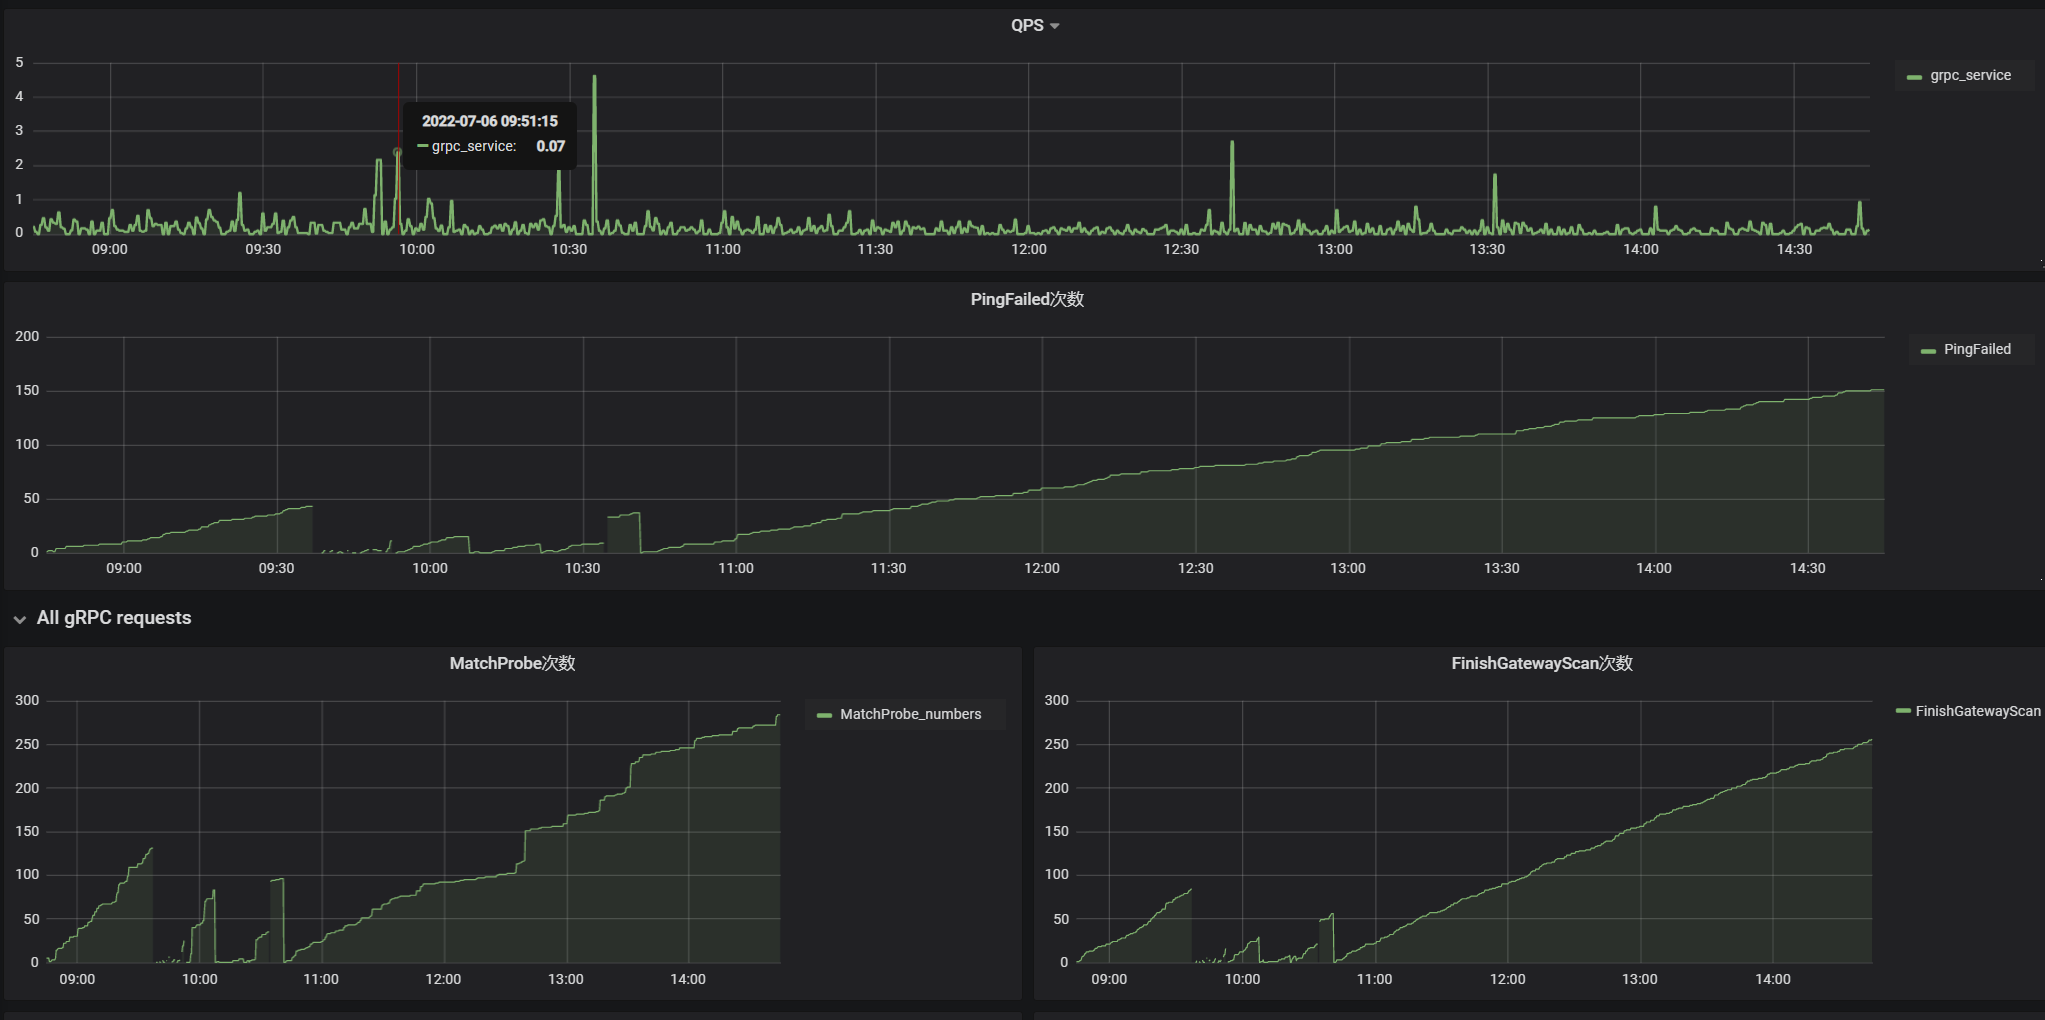Viewport: 2045px width, 1020px height.
Task: Open the MatchProbe次数 panel title menu
Action: 512,663
